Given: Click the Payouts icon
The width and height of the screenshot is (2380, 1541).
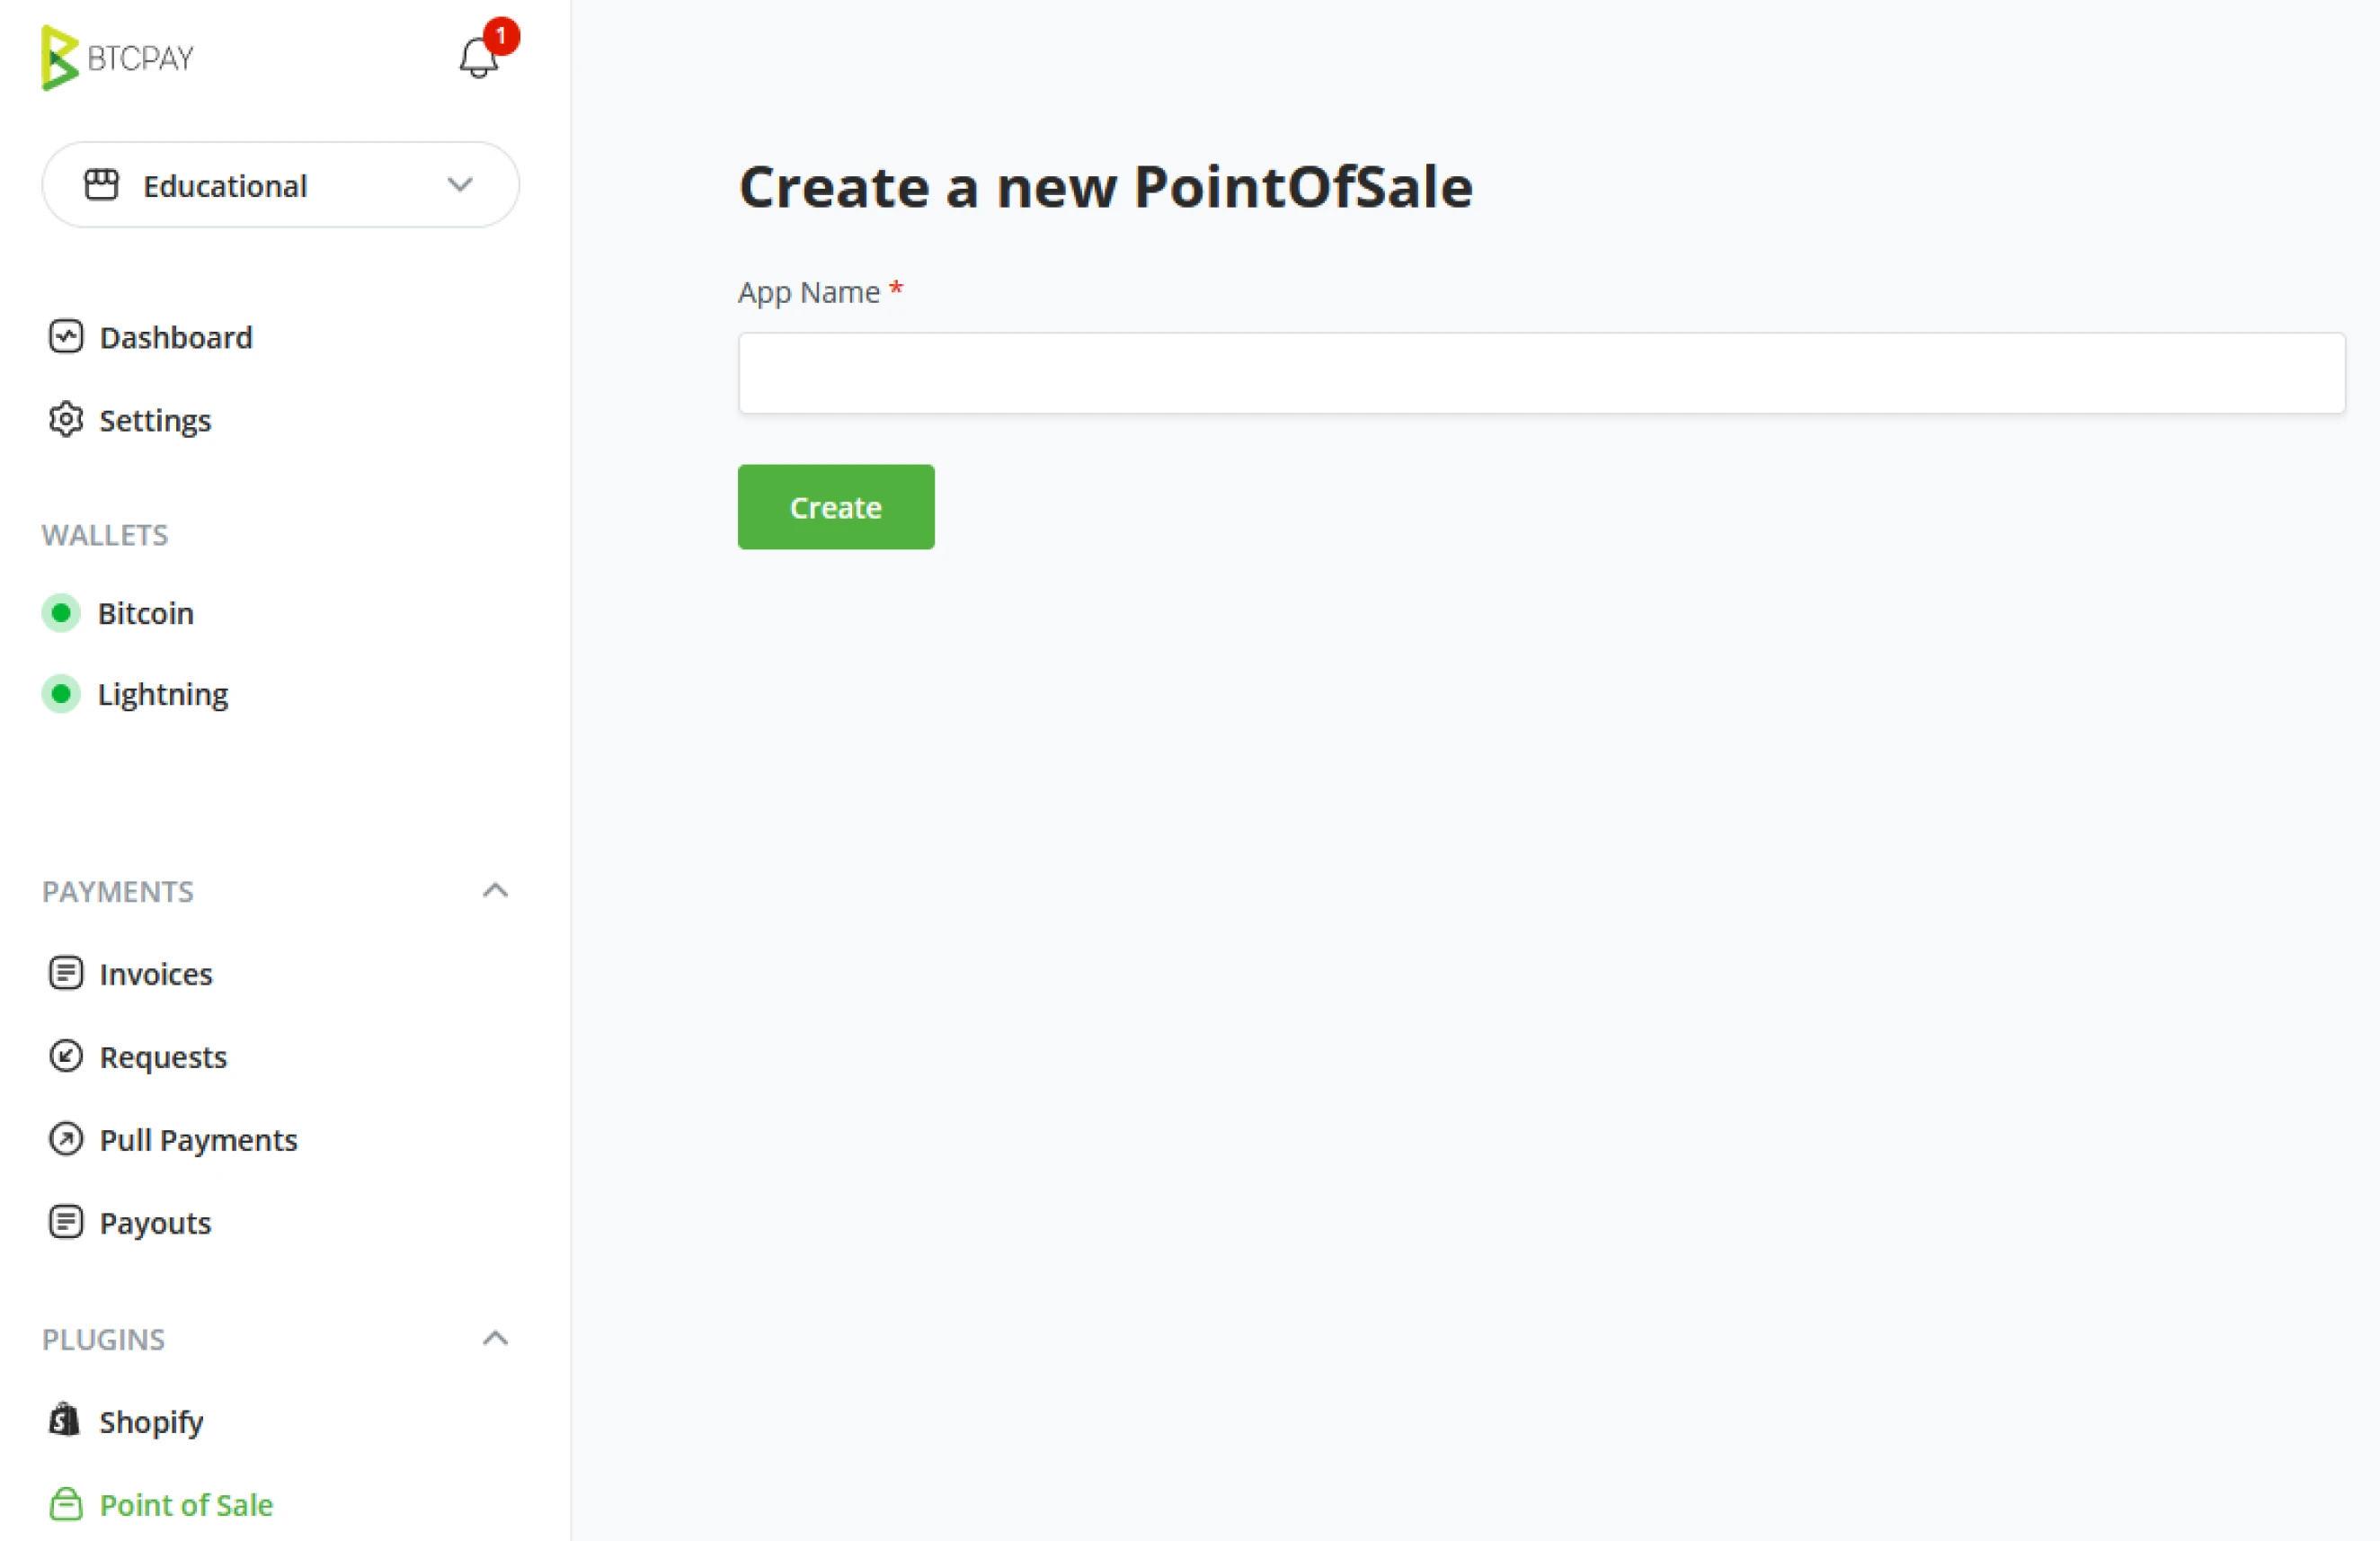Looking at the screenshot, I should (x=66, y=1222).
